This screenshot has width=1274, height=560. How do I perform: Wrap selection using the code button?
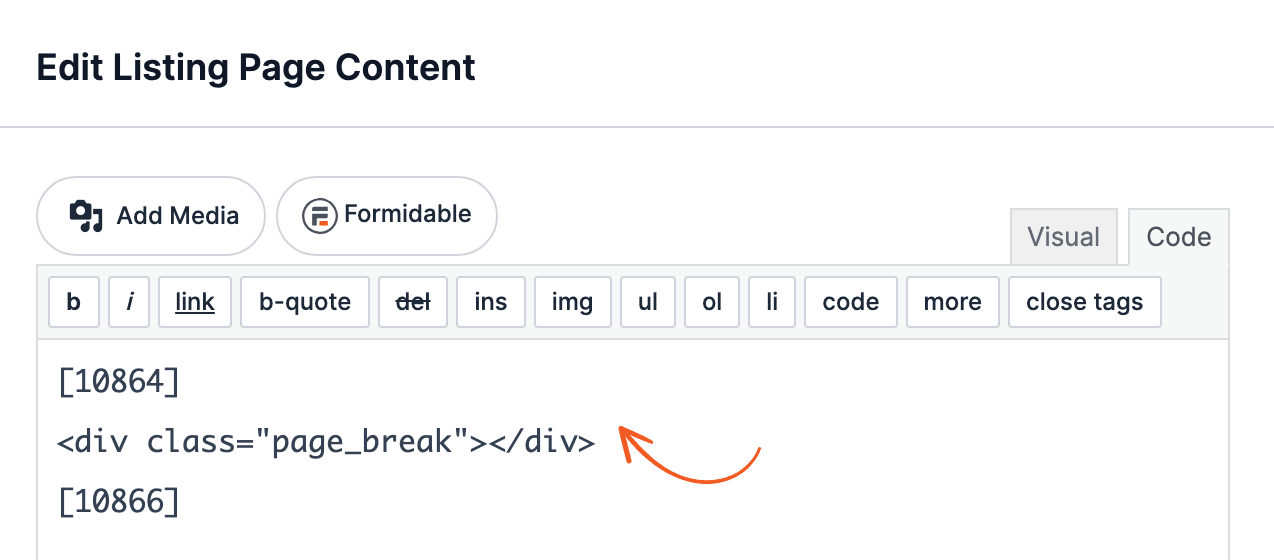pyautogui.click(x=851, y=302)
